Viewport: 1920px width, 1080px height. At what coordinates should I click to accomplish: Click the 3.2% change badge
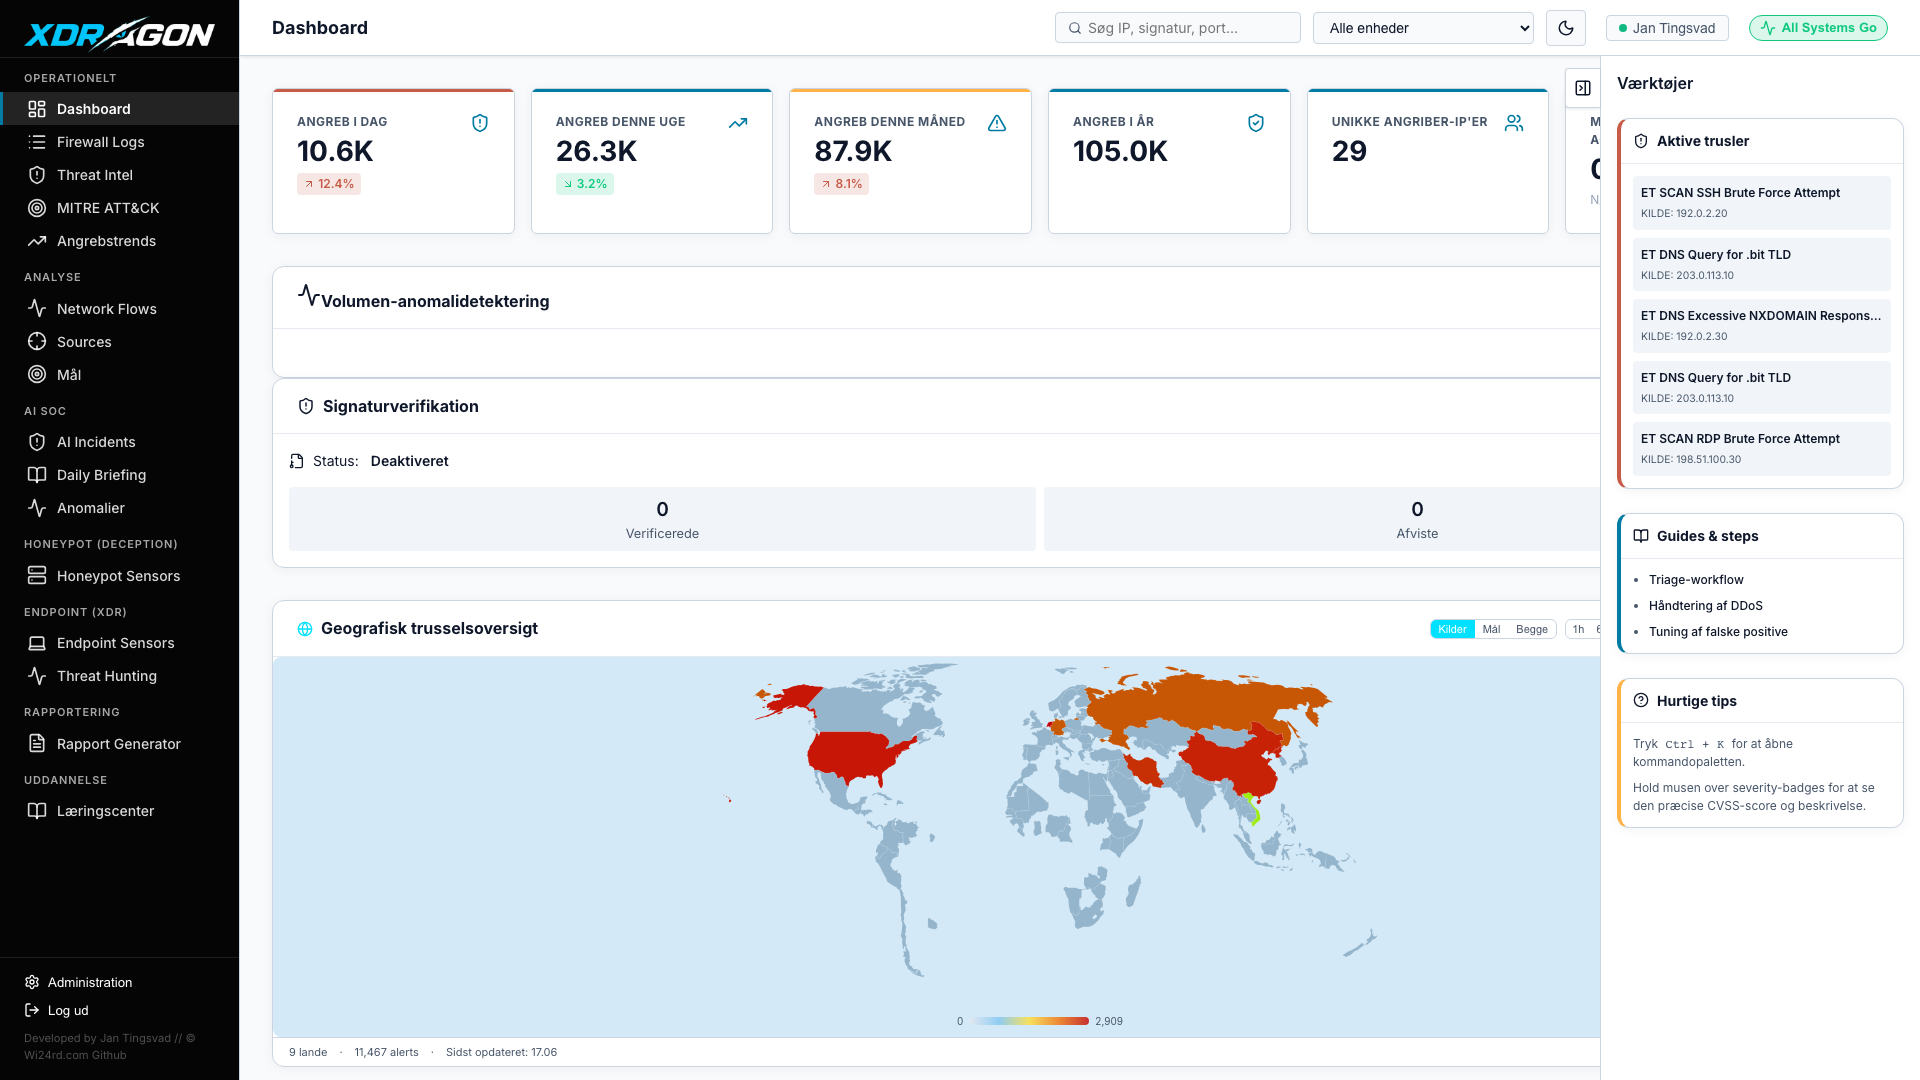pyautogui.click(x=585, y=184)
